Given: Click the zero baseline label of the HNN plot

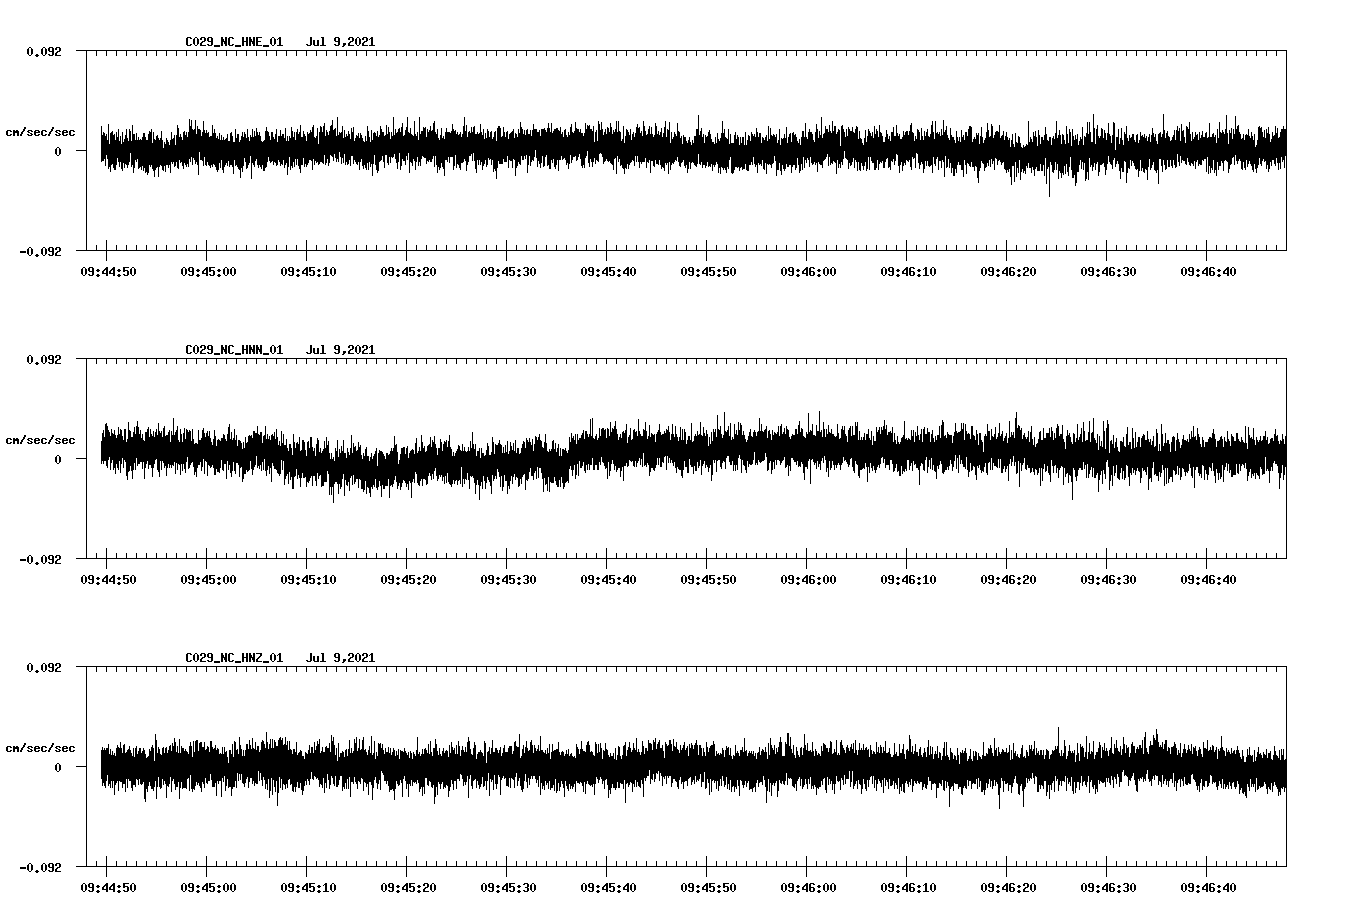Looking at the screenshot, I should [60, 460].
